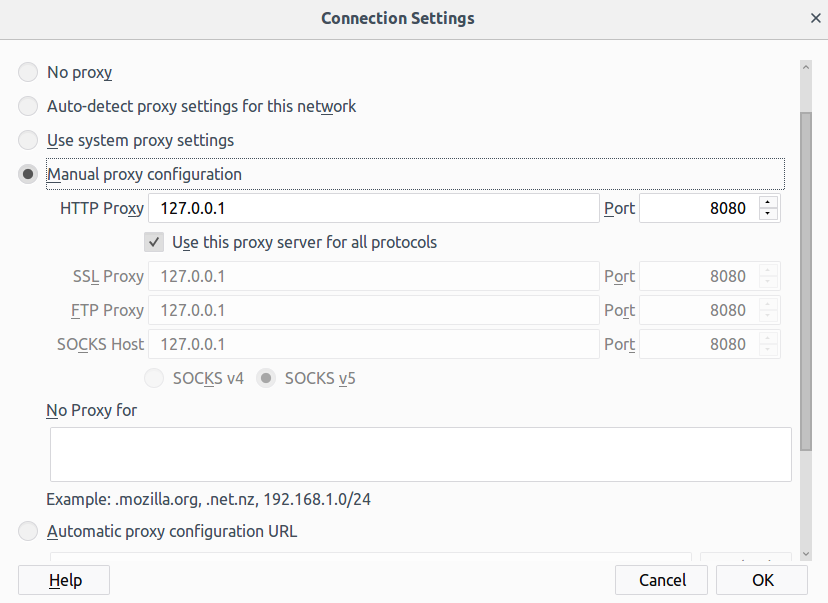Viewport: 828px width, 603px height.
Task: Choose Auto-detect proxy settings for this network
Action: point(28,106)
